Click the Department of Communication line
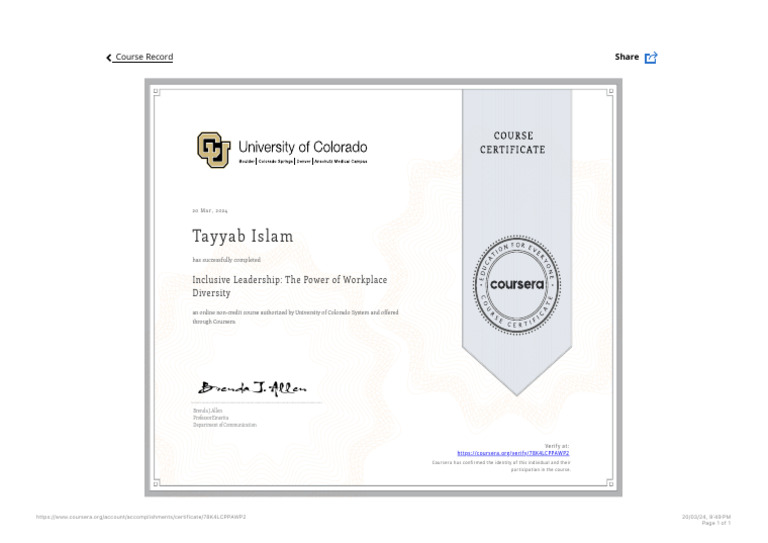Image resolution: width=768 pixels, height=543 pixels. point(225,425)
